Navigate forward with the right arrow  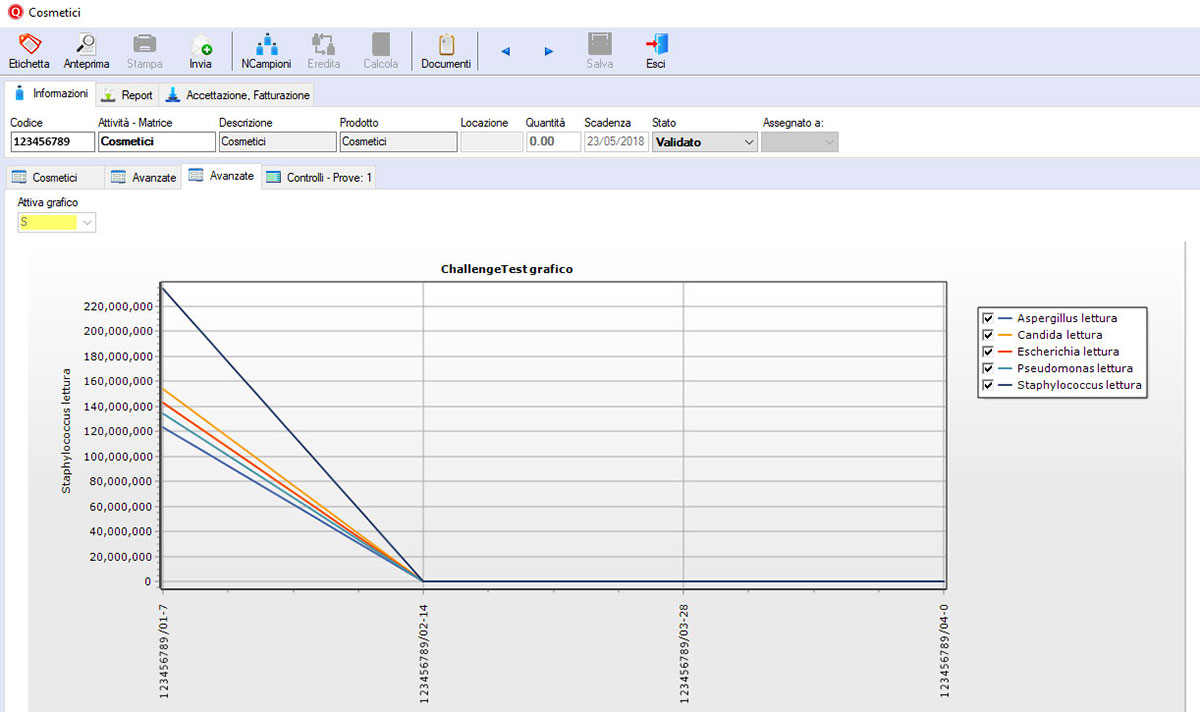coord(548,50)
